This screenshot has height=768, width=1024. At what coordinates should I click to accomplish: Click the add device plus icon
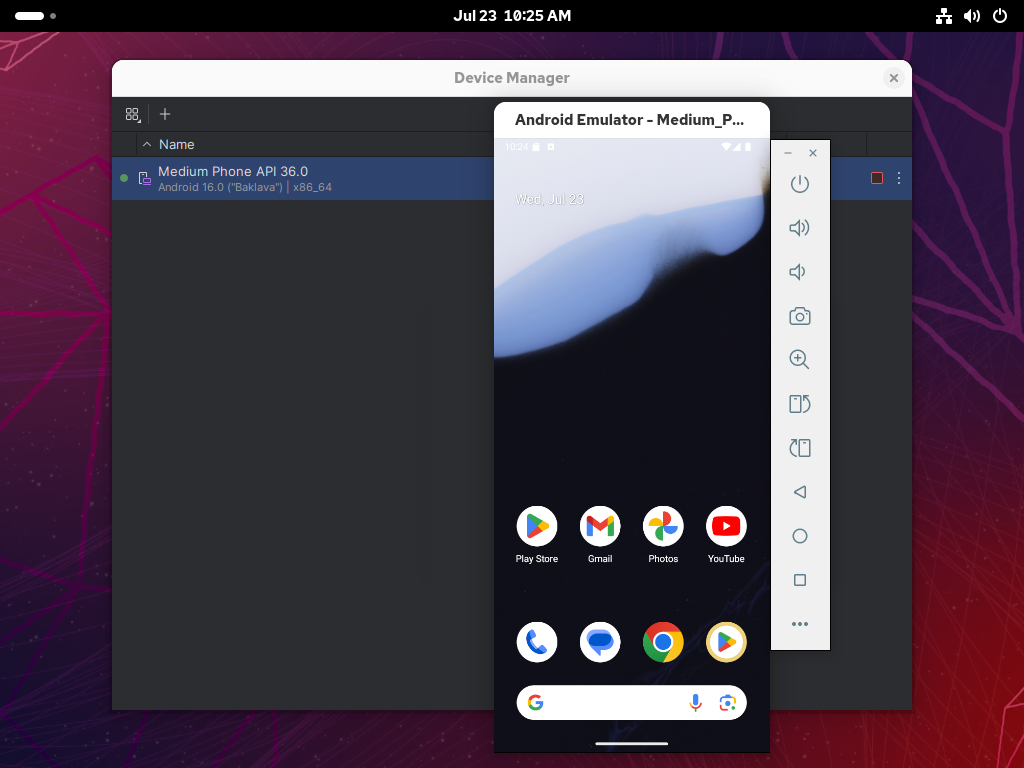165,114
